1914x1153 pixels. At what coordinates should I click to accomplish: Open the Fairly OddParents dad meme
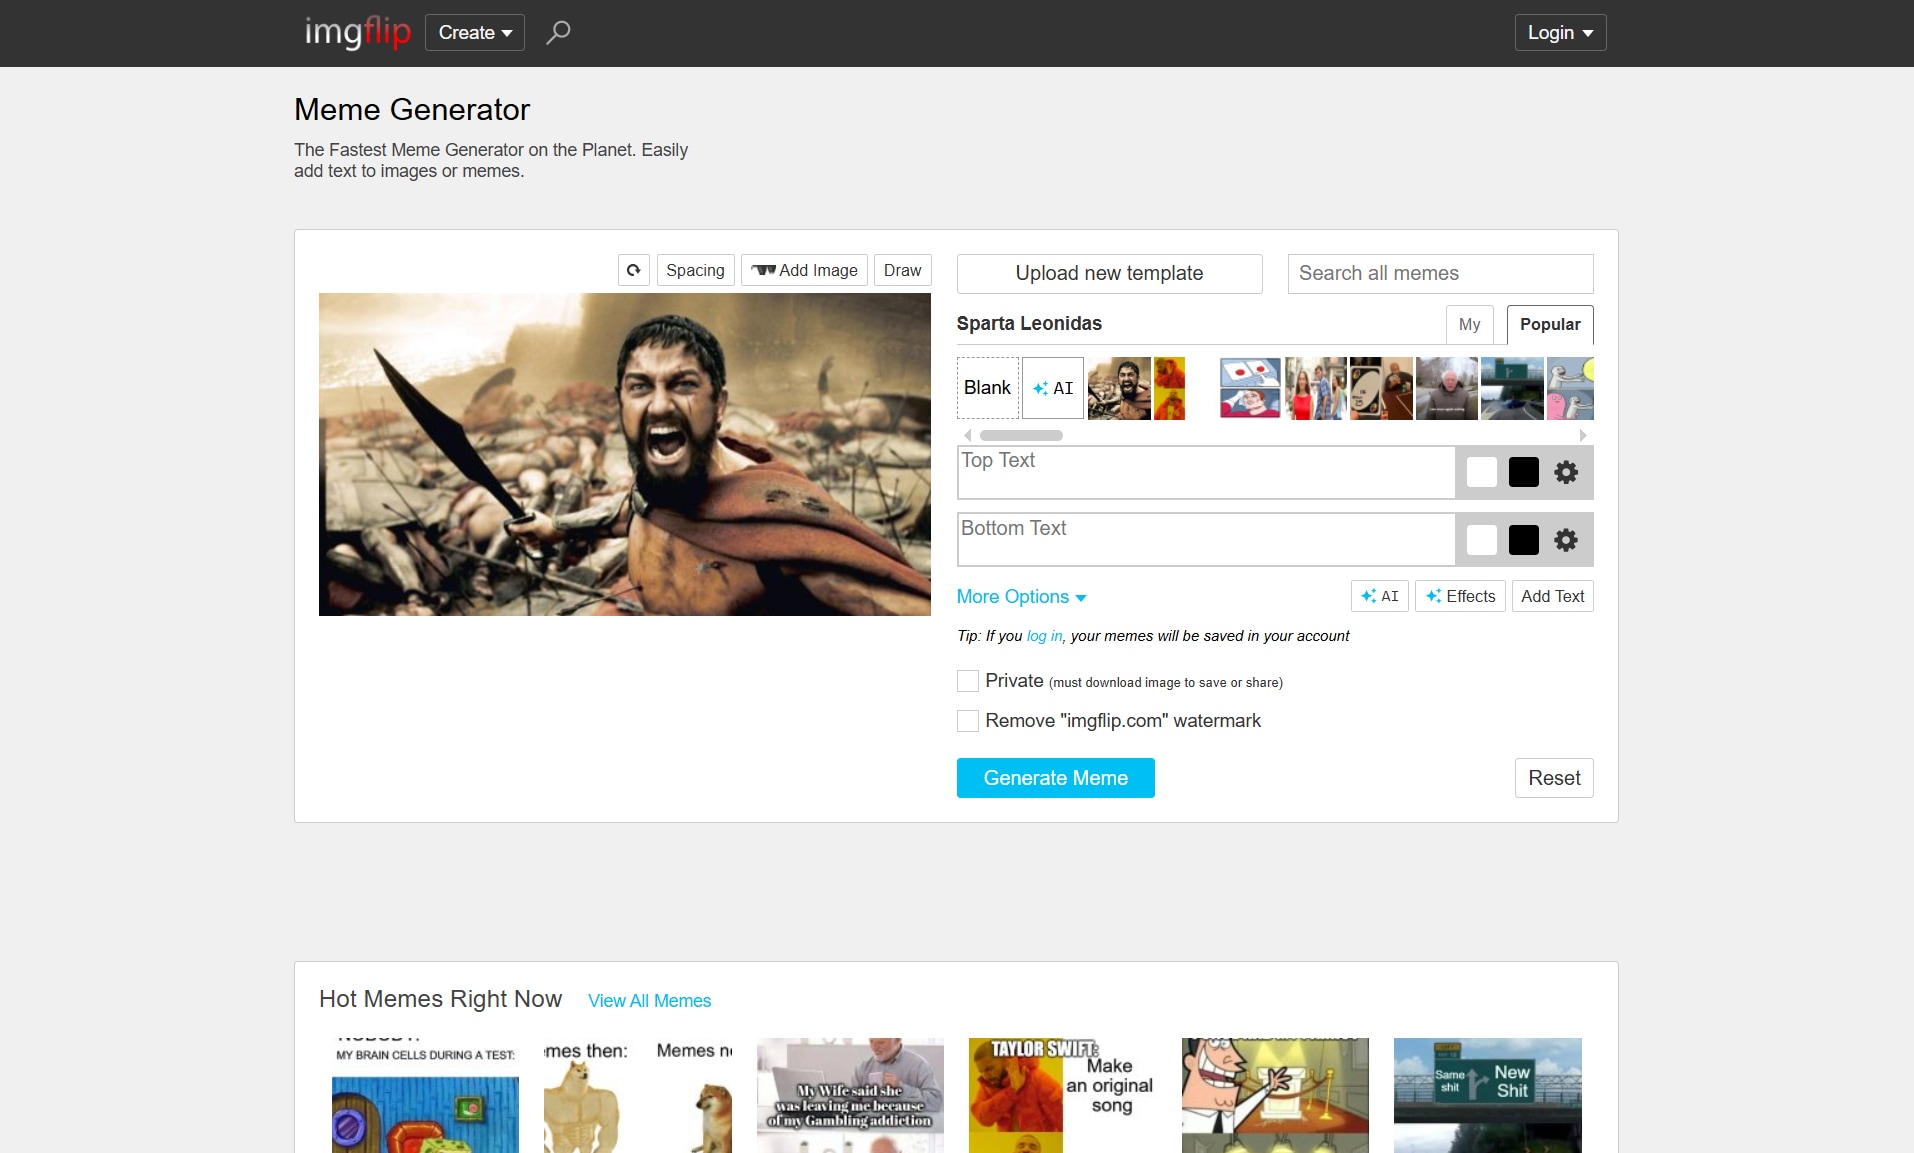pyautogui.click(x=1275, y=1095)
